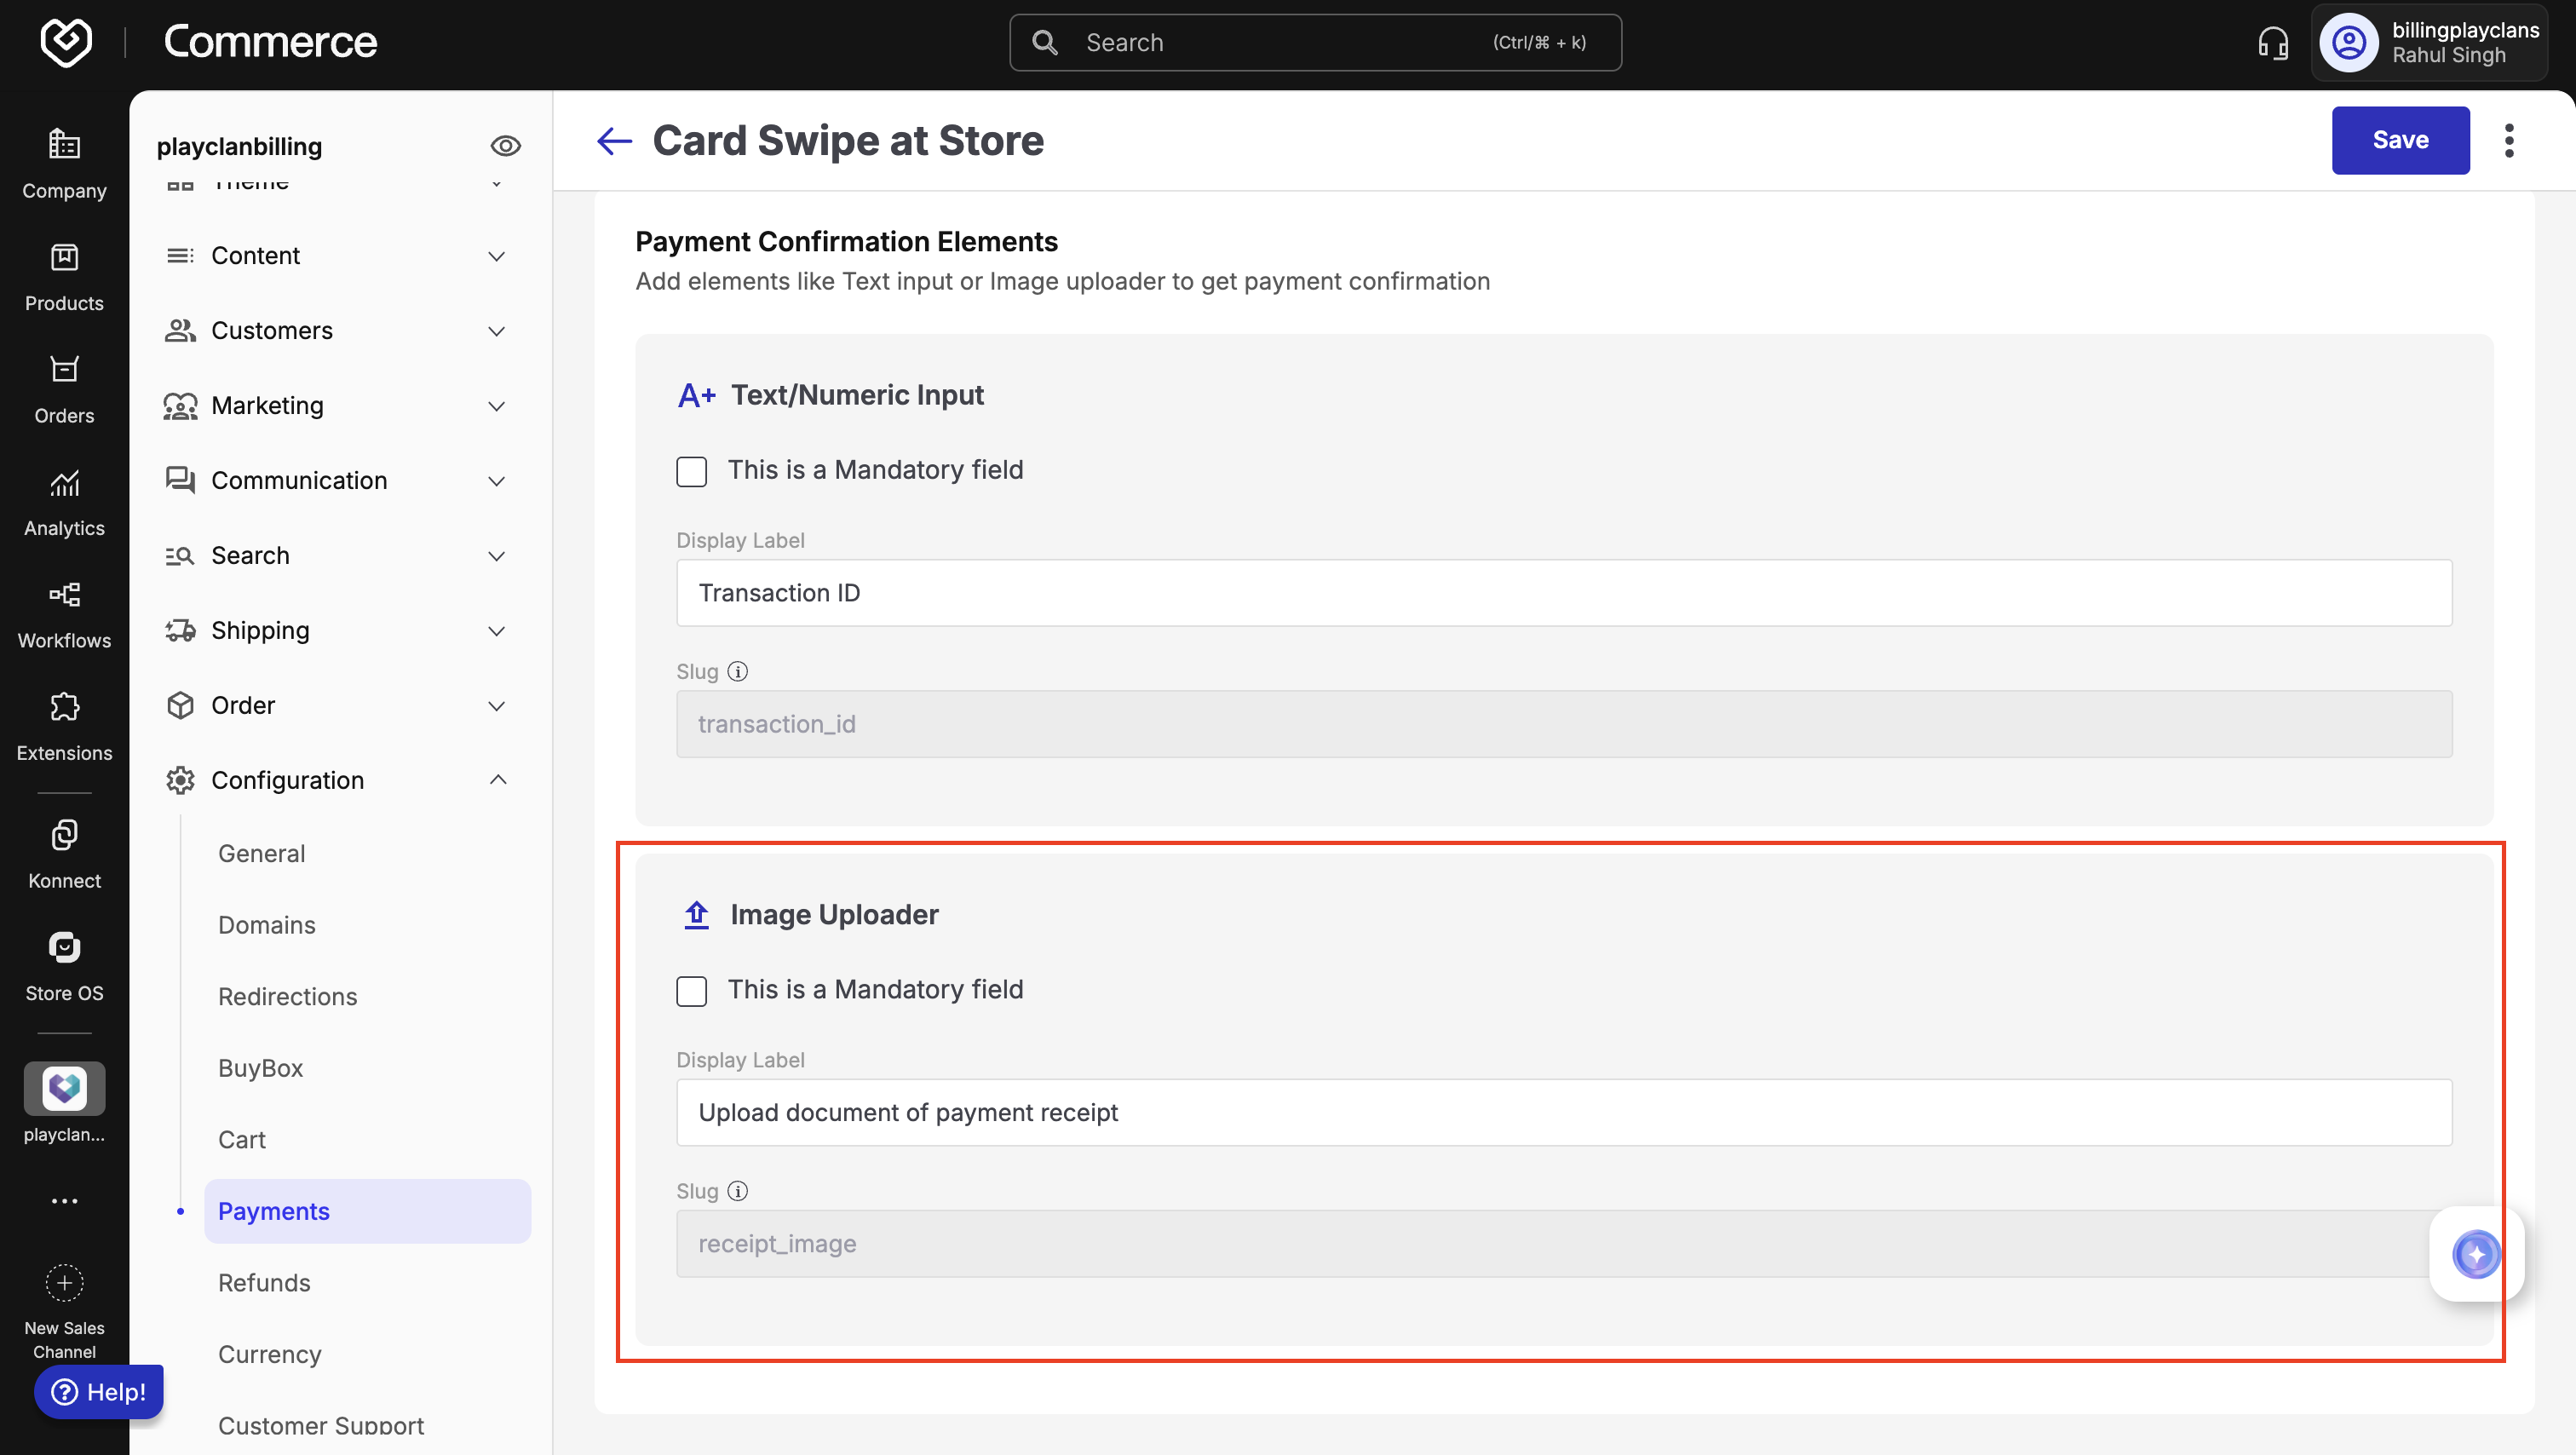
Task: Click the Help! button
Action: pos(98,1391)
